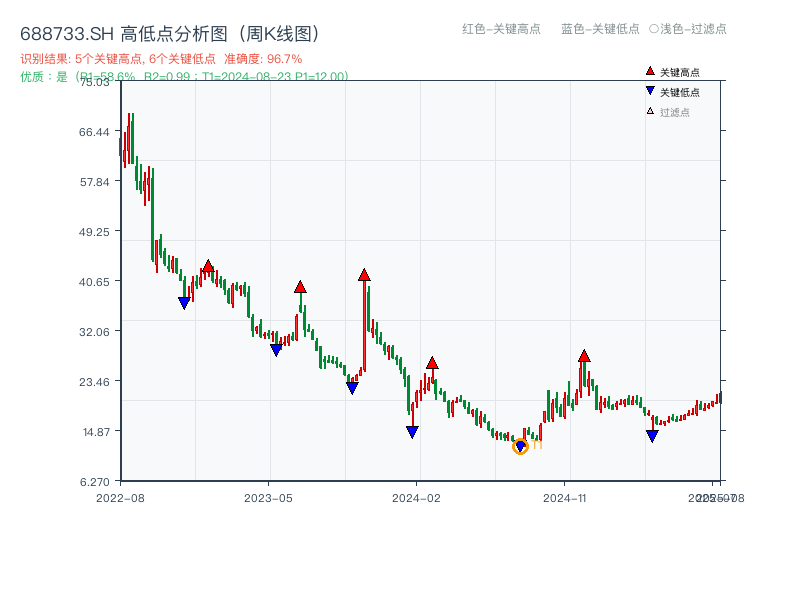
Task: Click the orange circled low point on the chart
Action: [x=521, y=446]
